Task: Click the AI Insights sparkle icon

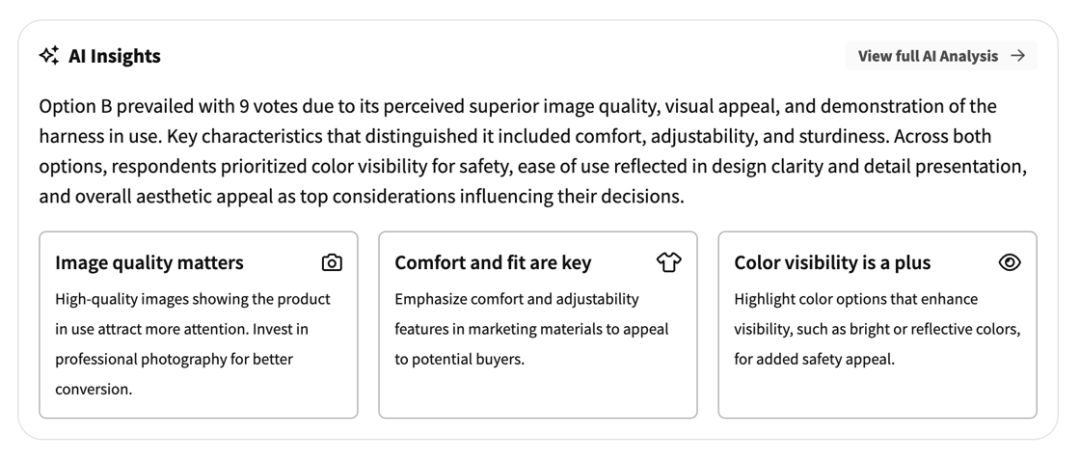Action: click(x=48, y=56)
